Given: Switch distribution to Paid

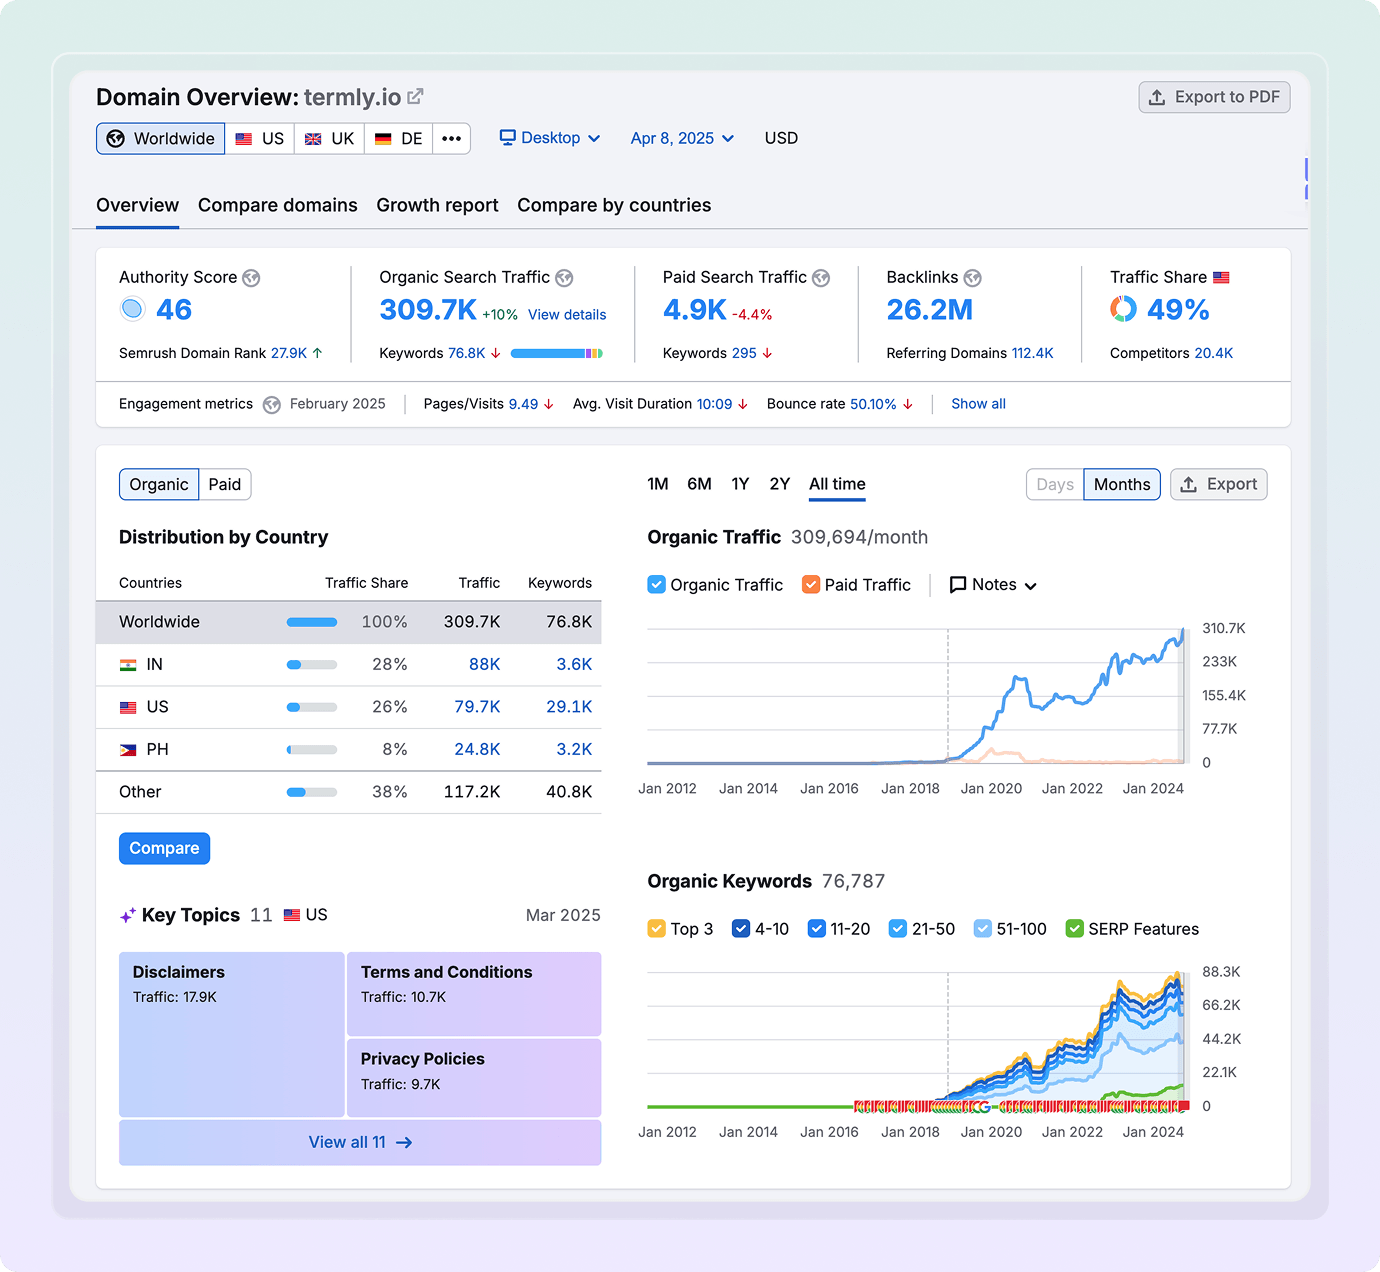Looking at the screenshot, I should tap(225, 485).
